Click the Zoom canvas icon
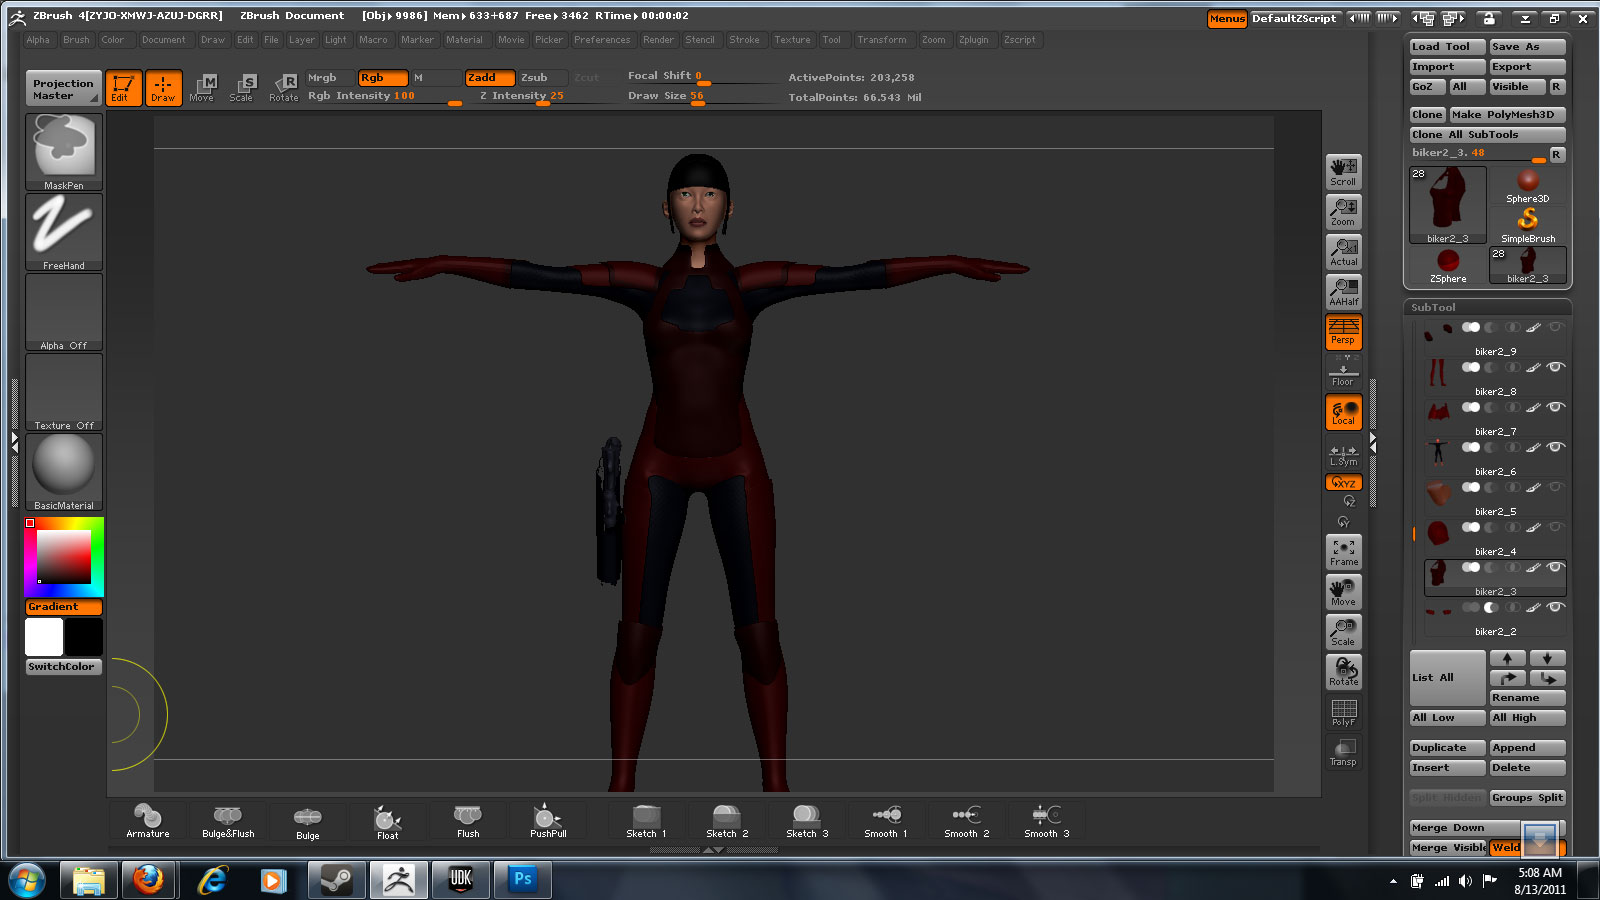Screen dimensions: 1600x900 [x=1343, y=212]
